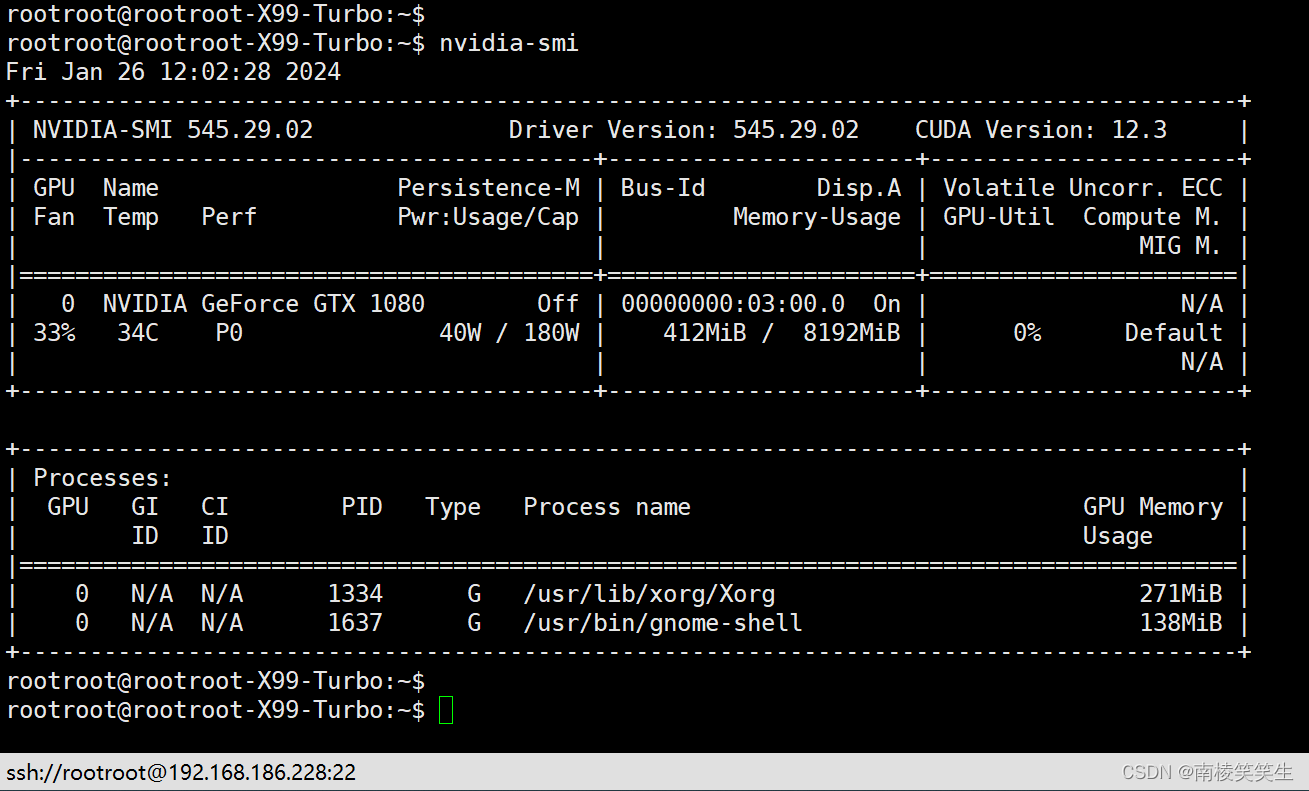The width and height of the screenshot is (1309, 791).
Task: Click the 271MiB memory usage value
Action: [1180, 594]
